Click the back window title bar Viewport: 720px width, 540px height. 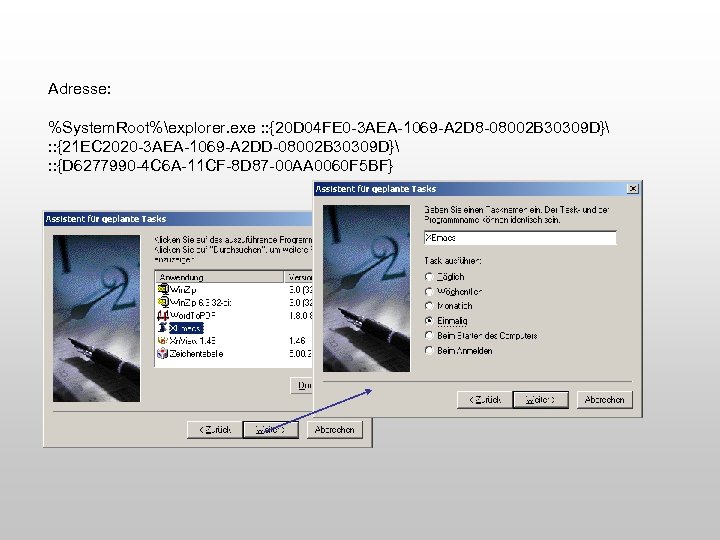coord(179,219)
